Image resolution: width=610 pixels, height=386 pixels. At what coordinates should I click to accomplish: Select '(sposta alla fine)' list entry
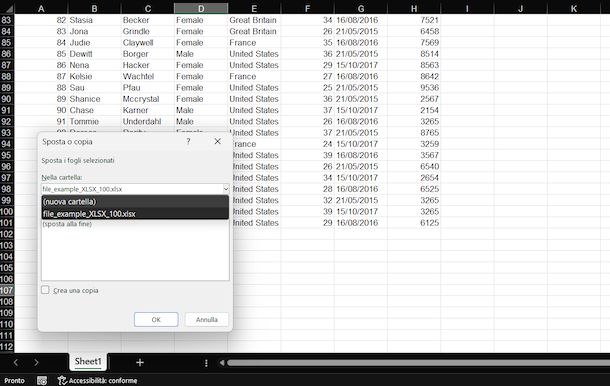click(x=67, y=224)
